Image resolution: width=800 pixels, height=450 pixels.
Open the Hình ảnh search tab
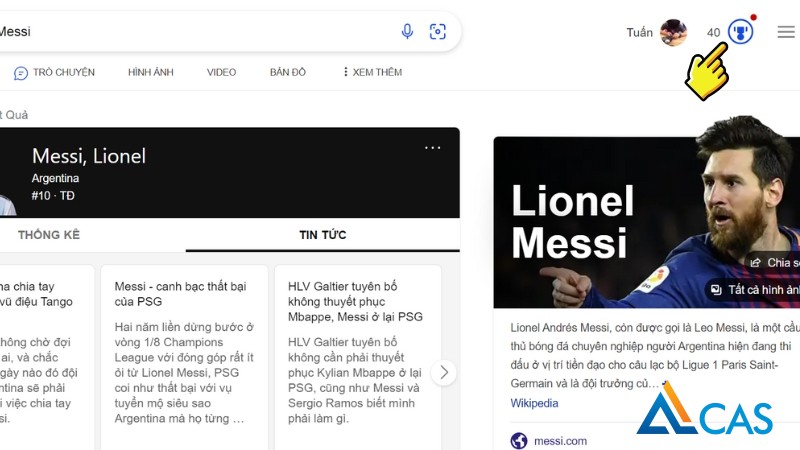(x=150, y=73)
